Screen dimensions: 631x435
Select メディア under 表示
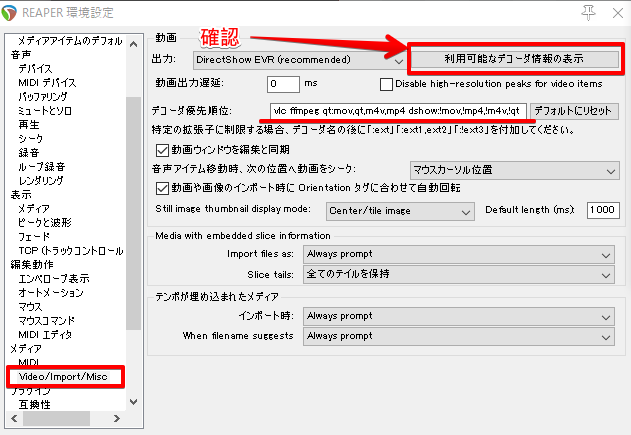(34, 209)
